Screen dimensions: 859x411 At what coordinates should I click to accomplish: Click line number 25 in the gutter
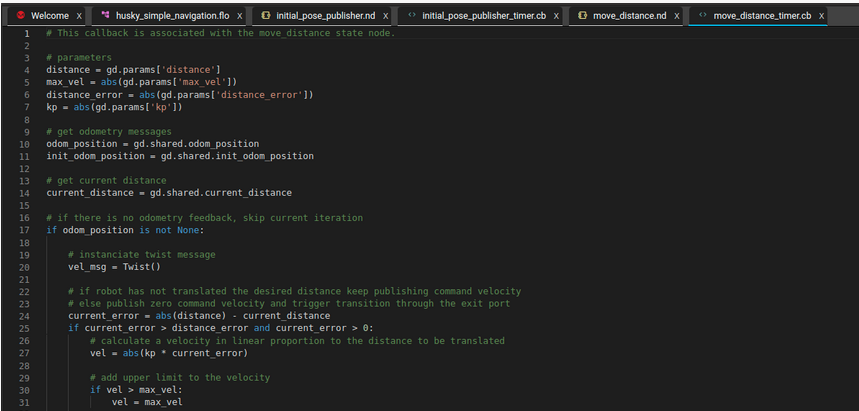pyautogui.click(x=24, y=328)
